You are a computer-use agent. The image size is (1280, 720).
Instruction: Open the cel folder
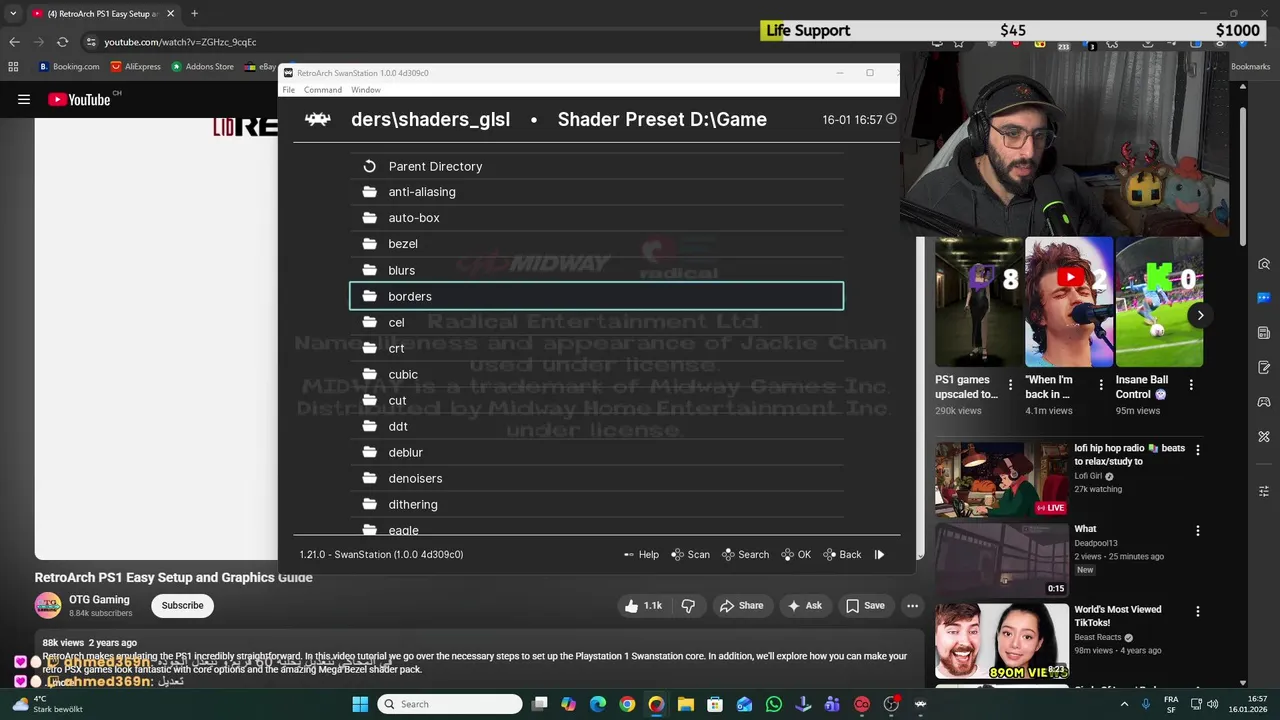pos(596,322)
